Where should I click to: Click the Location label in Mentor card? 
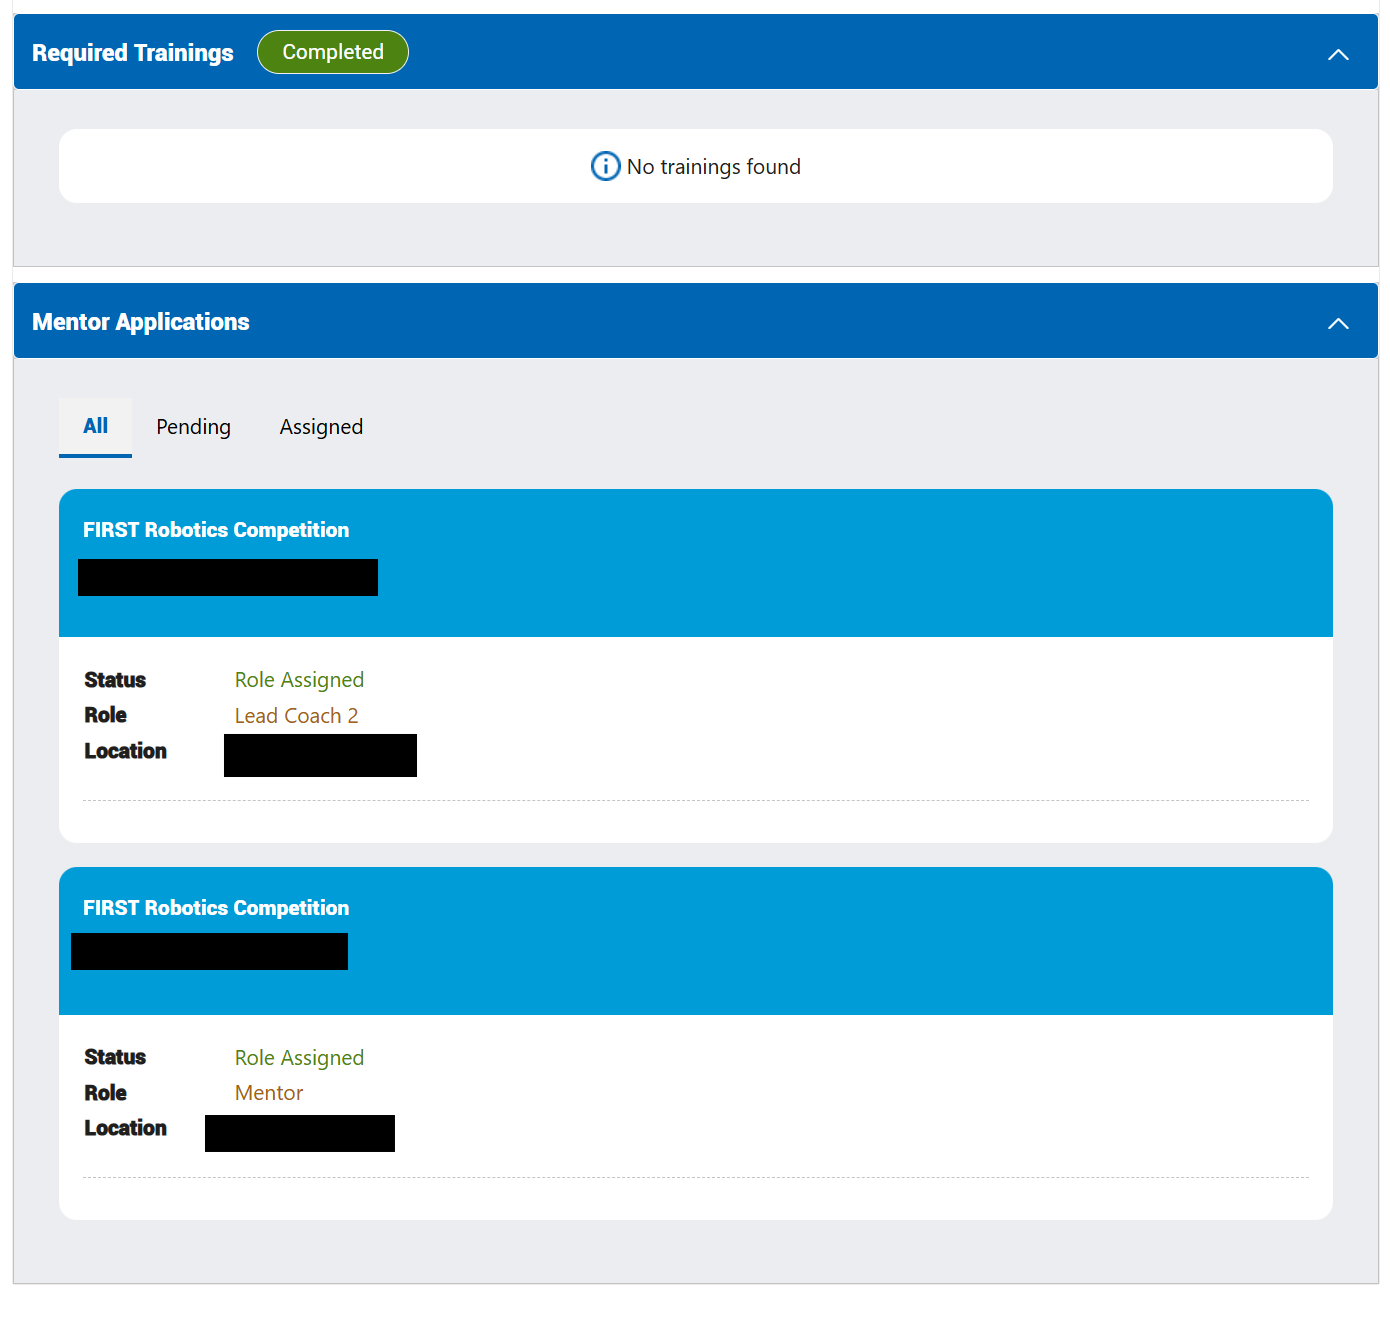point(125,1128)
